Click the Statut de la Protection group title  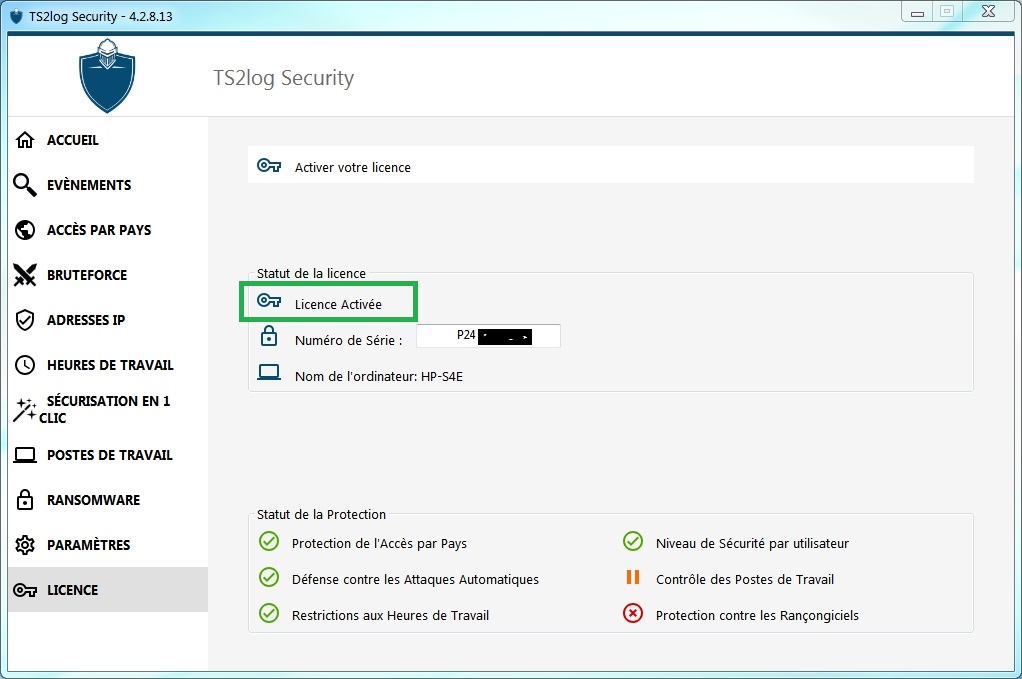[321, 514]
